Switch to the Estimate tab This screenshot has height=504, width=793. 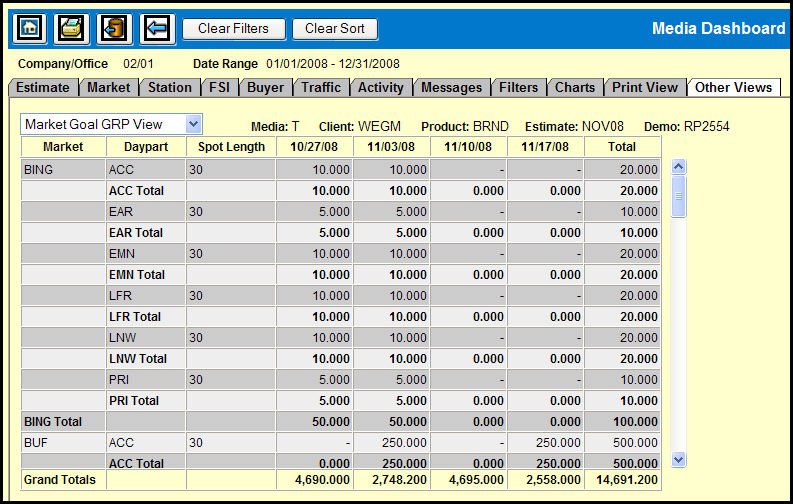pos(43,87)
